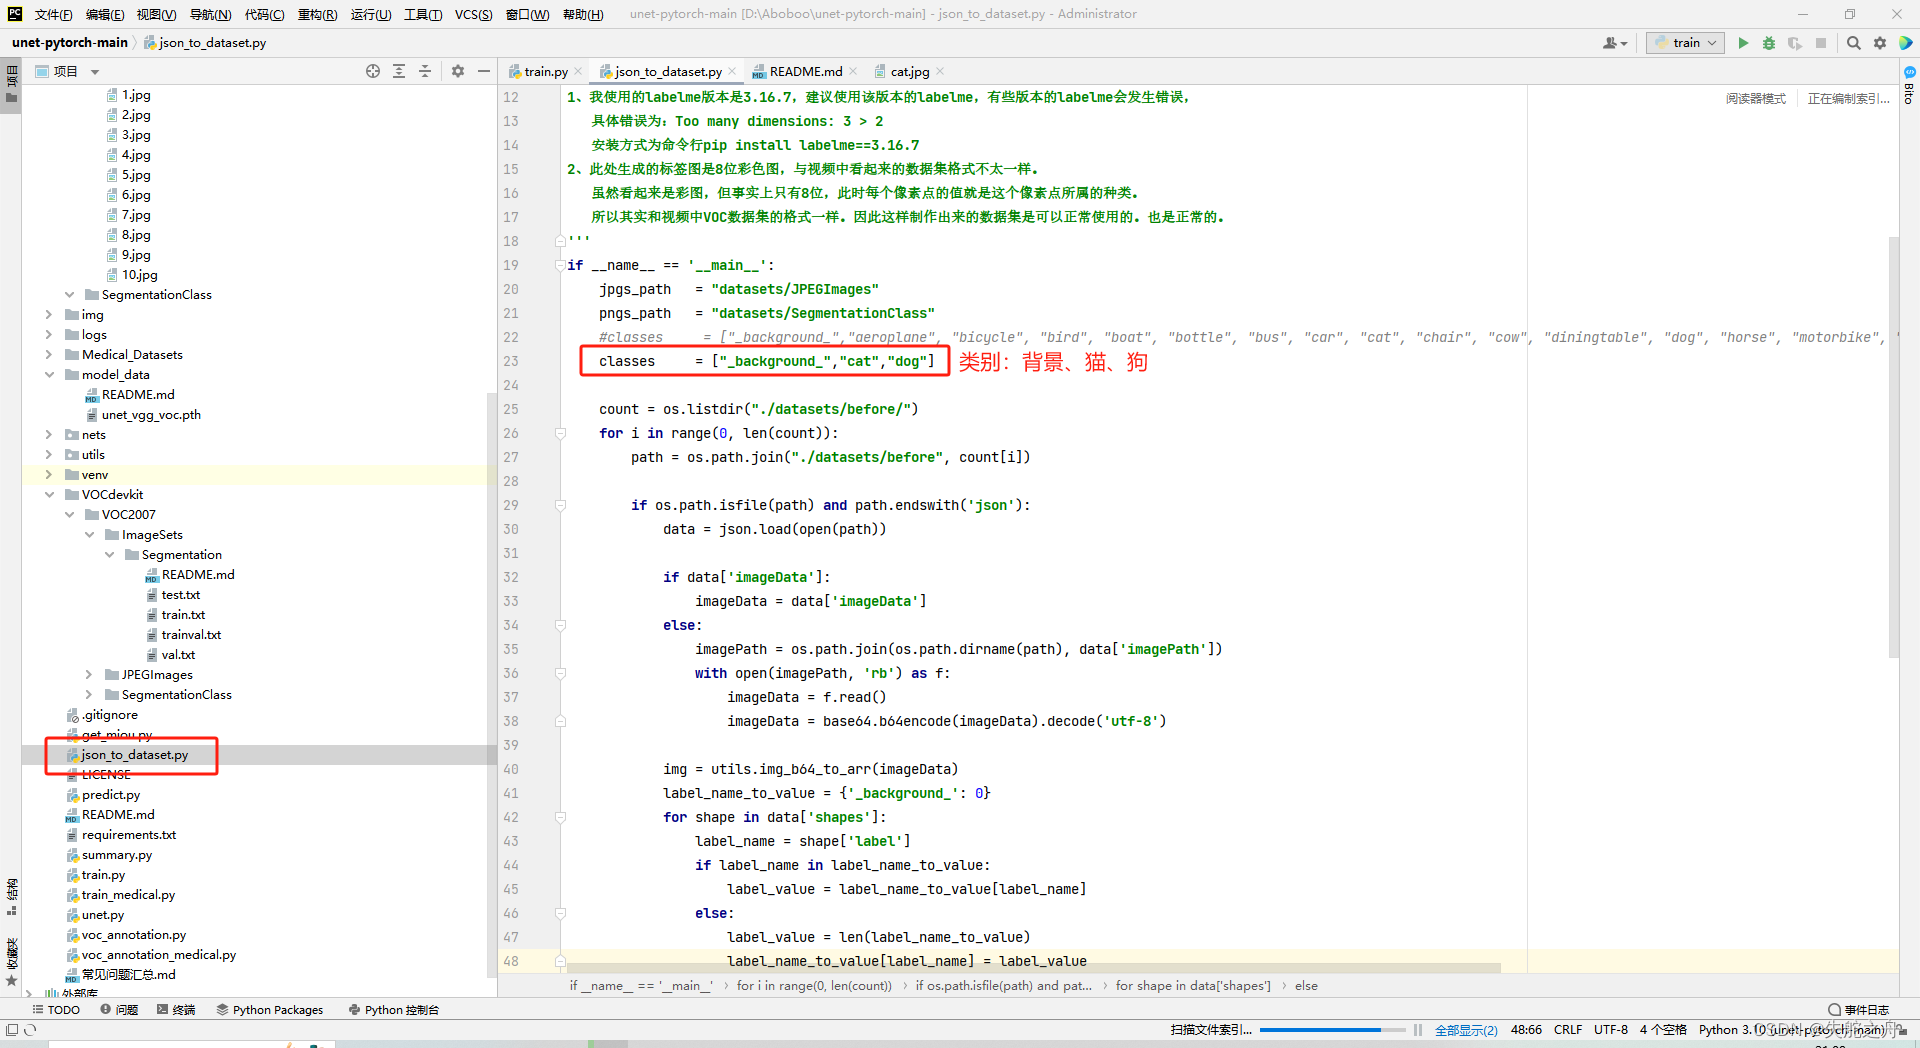Click the show all (全部显示) link
Viewport: 1920px width, 1048px height.
pyautogui.click(x=1466, y=1030)
